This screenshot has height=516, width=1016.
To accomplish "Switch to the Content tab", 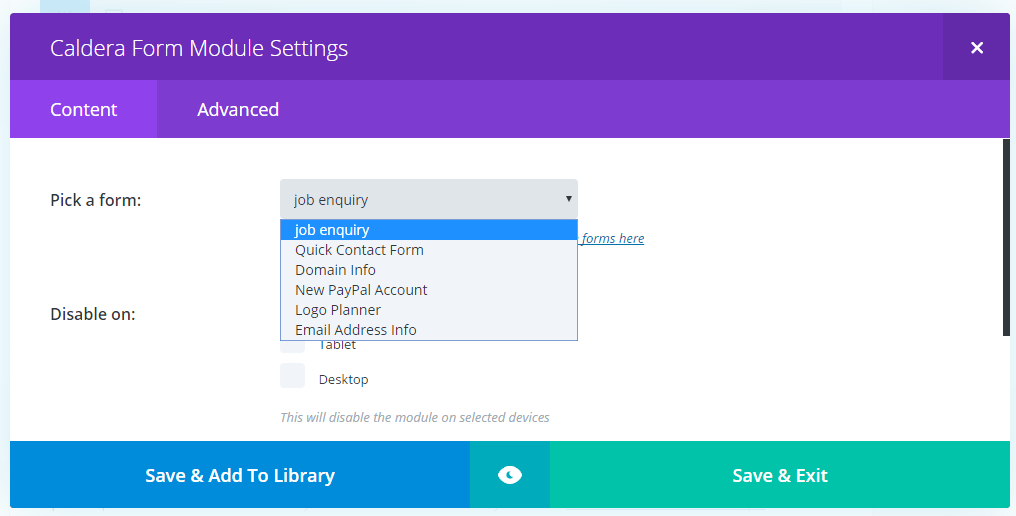I will point(84,109).
